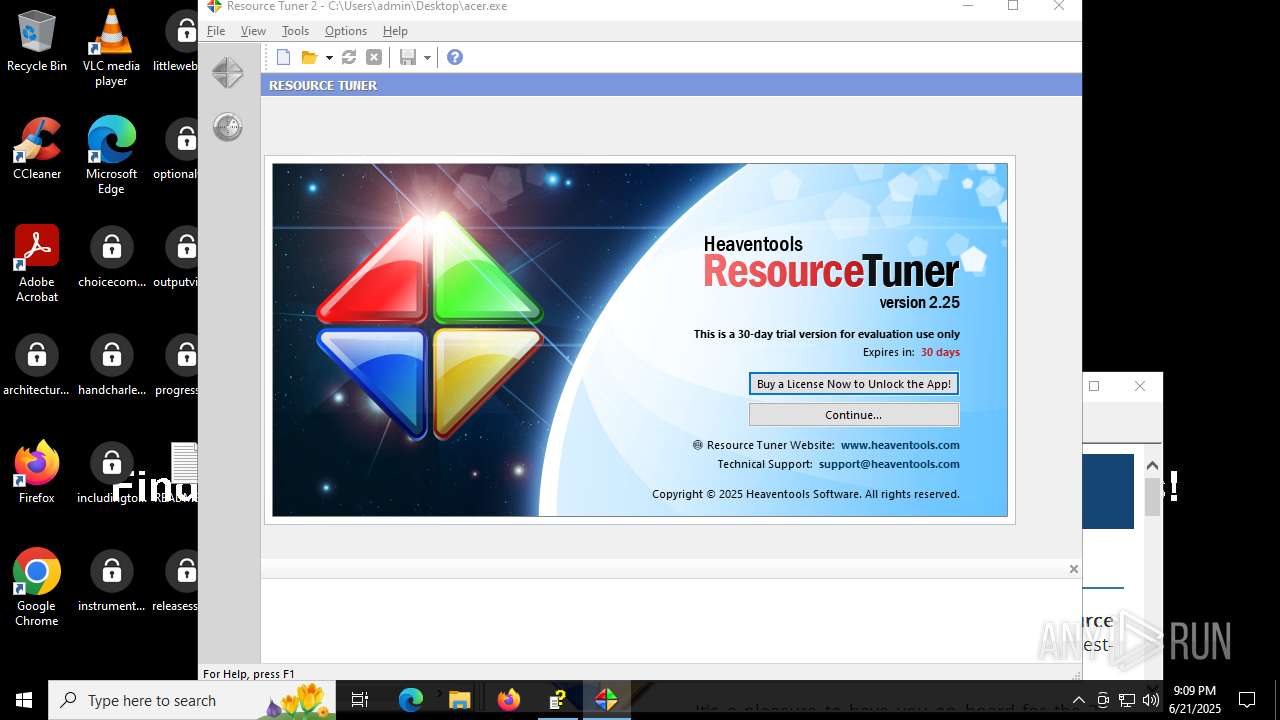Click the New file icon in toolbar

pyautogui.click(x=283, y=57)
